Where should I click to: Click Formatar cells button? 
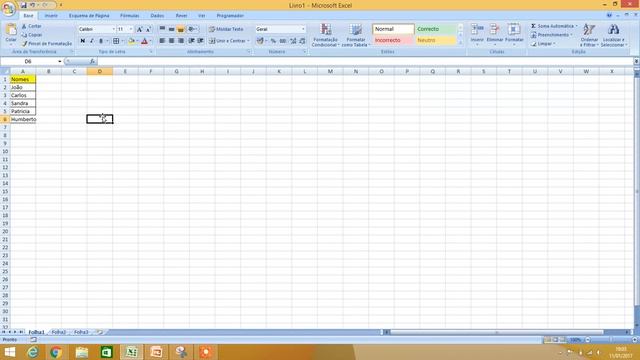[514, 34]
